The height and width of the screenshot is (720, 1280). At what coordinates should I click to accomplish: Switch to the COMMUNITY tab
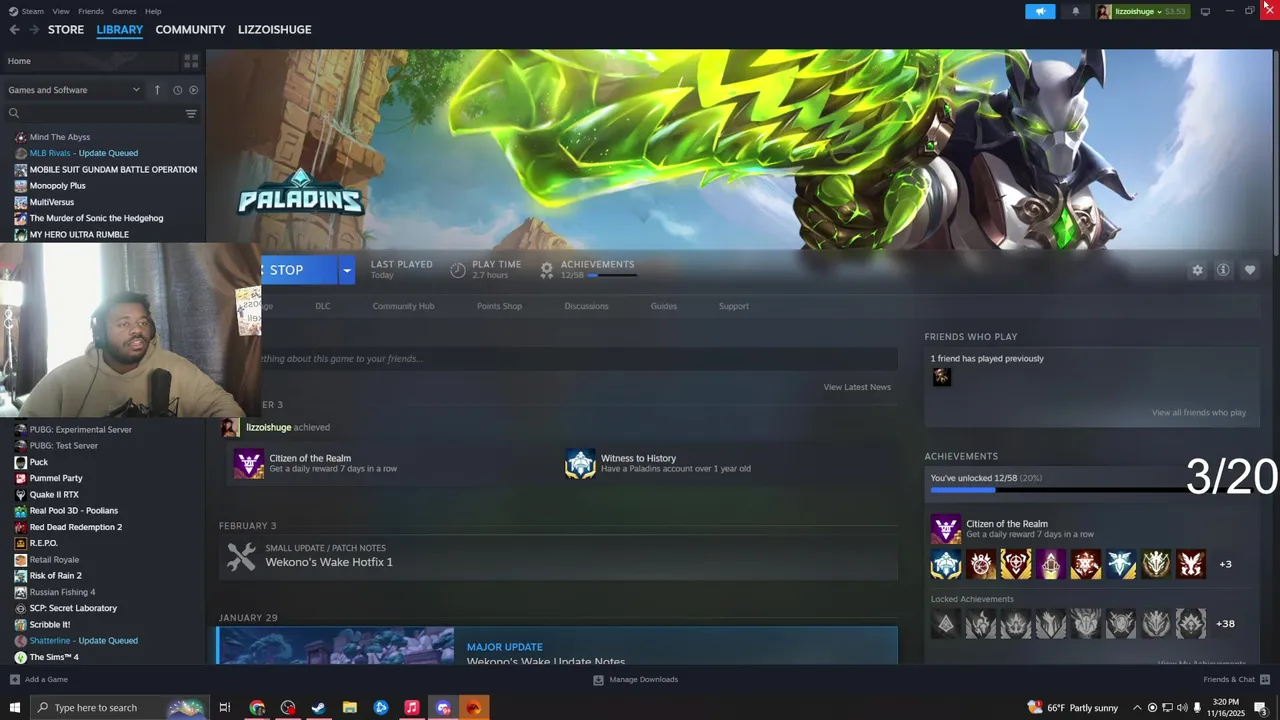pyautogui.click(x=190, y=30)
